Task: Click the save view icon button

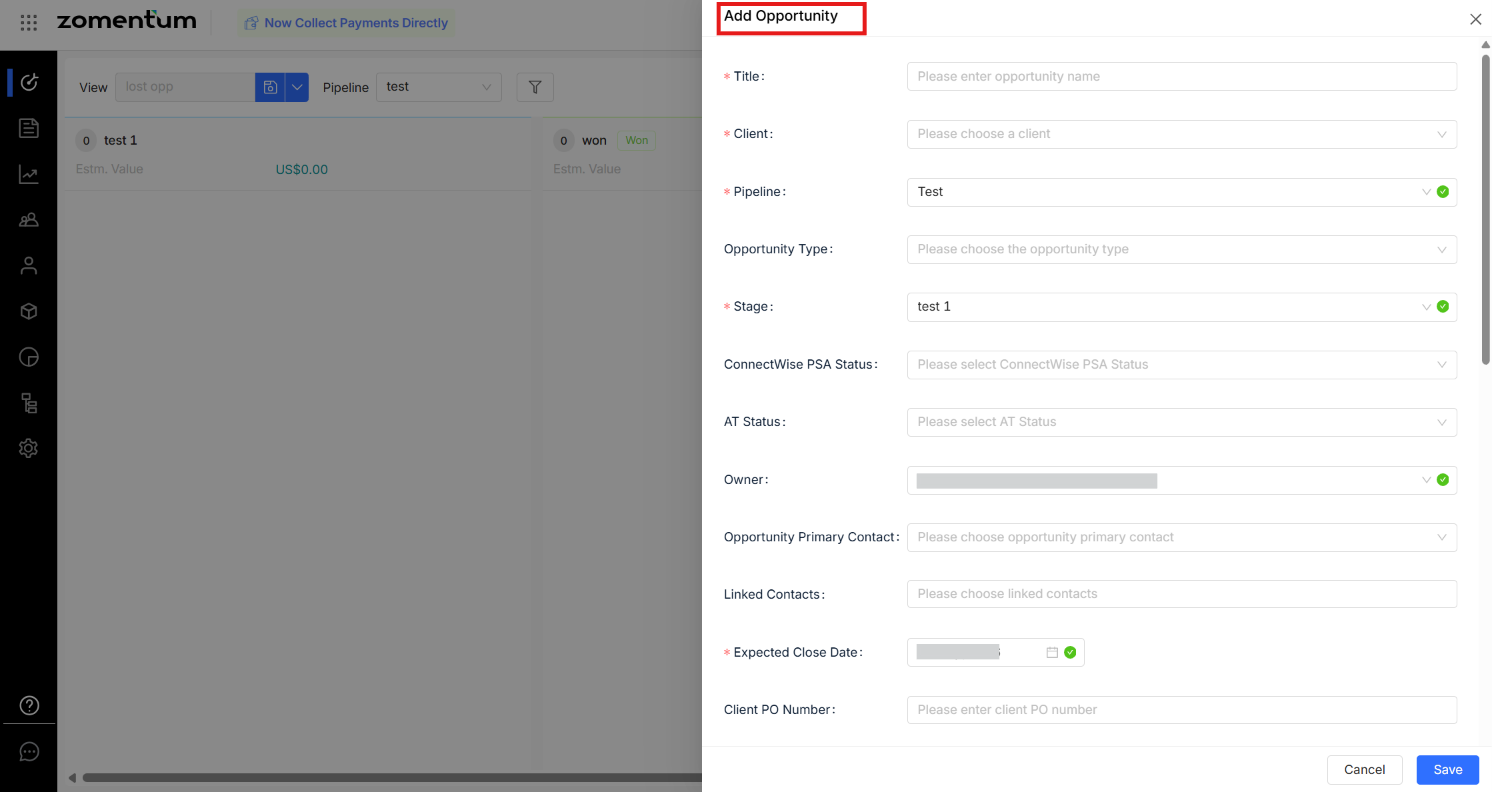Action: point(270,87)
